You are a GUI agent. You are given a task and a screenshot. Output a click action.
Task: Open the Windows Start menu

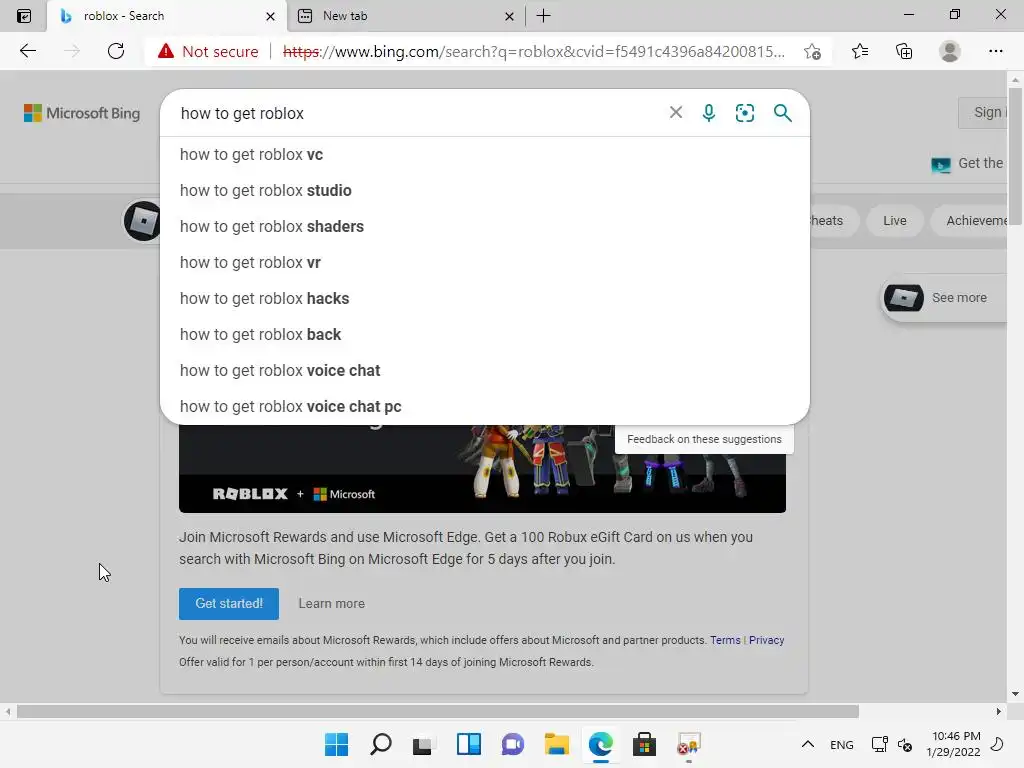pyautogui.click(x=336, y=744)
